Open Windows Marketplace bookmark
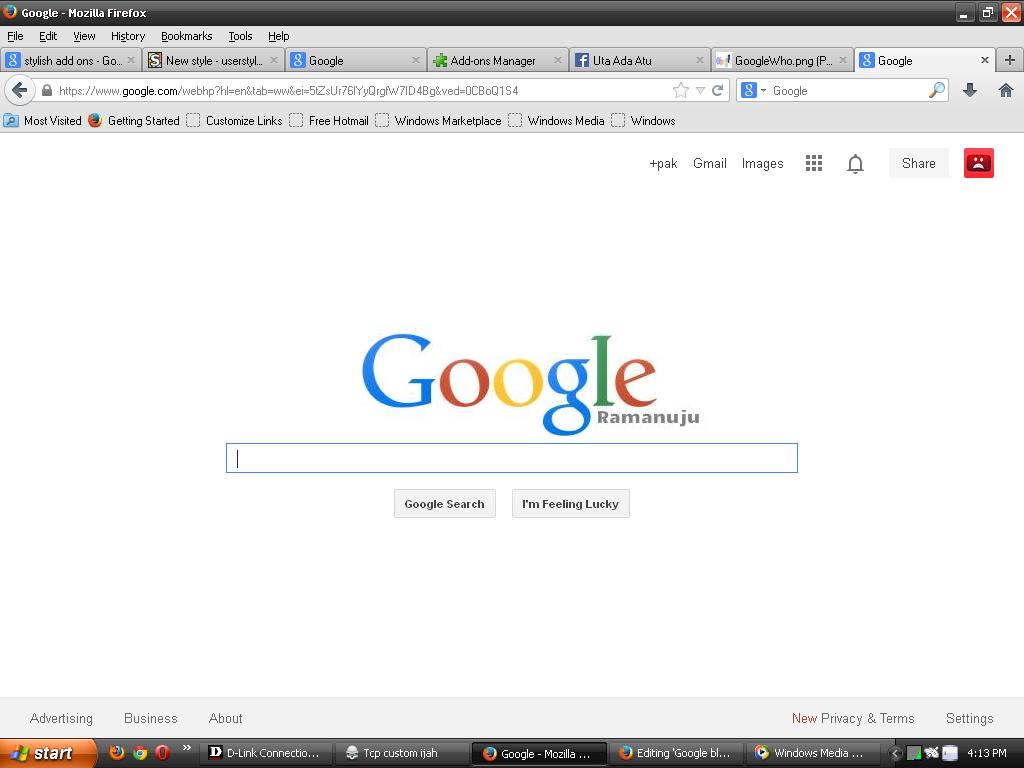 point(439,121)
